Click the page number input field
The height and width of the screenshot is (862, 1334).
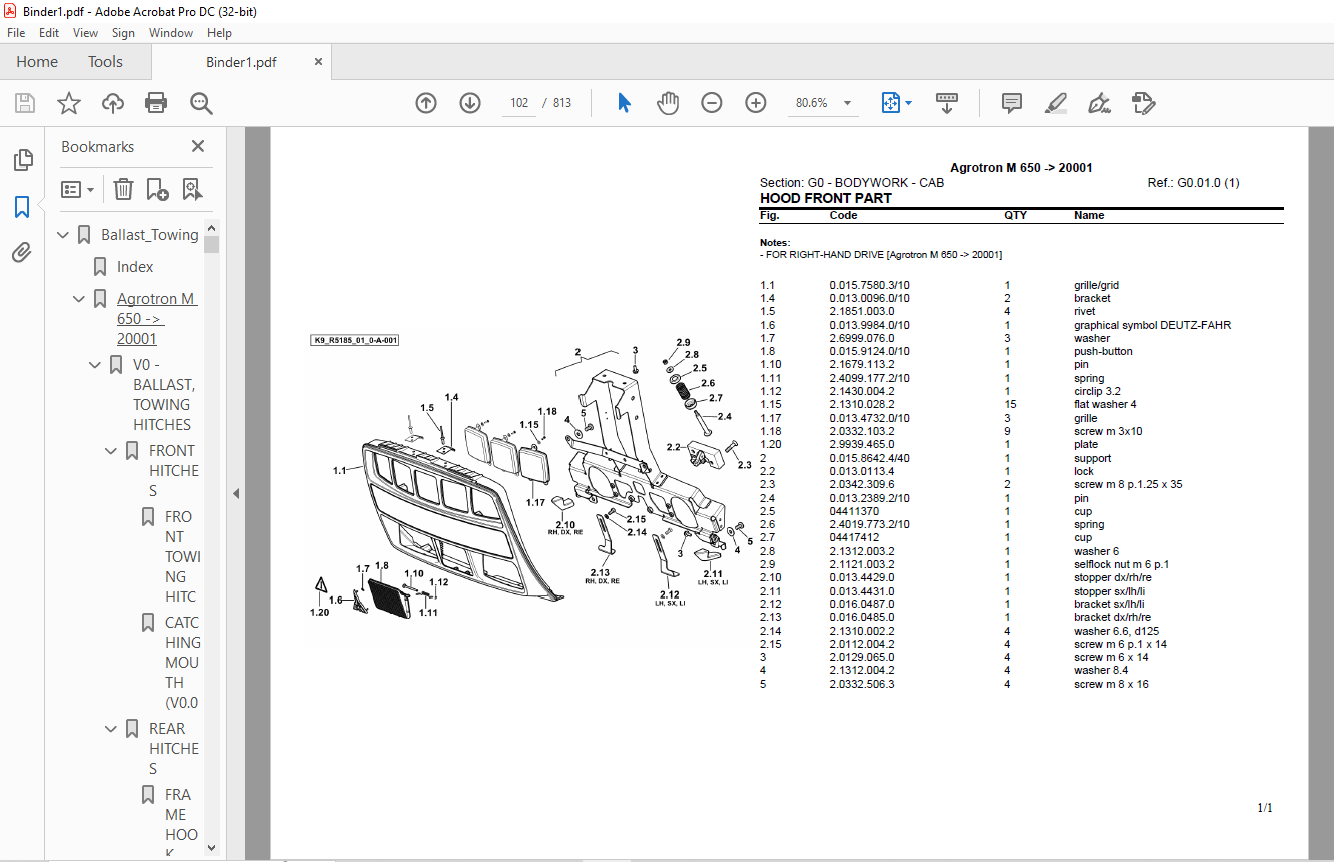[x=518, y=103]
